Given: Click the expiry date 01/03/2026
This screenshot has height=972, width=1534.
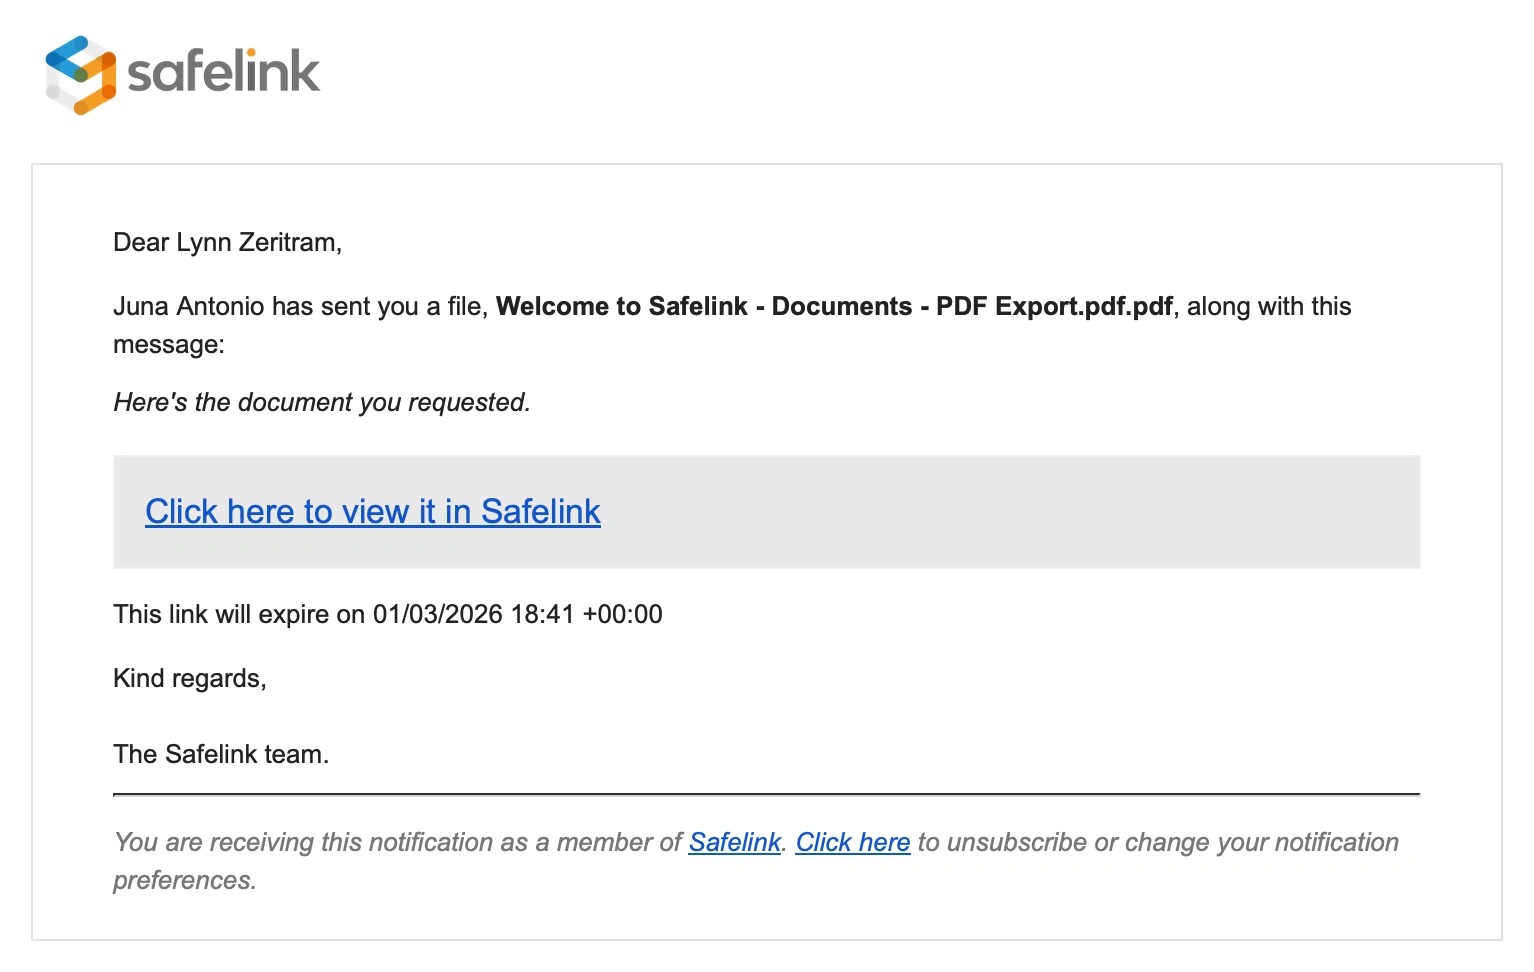Looking at the screenshot, I should [x=437, y=615].
